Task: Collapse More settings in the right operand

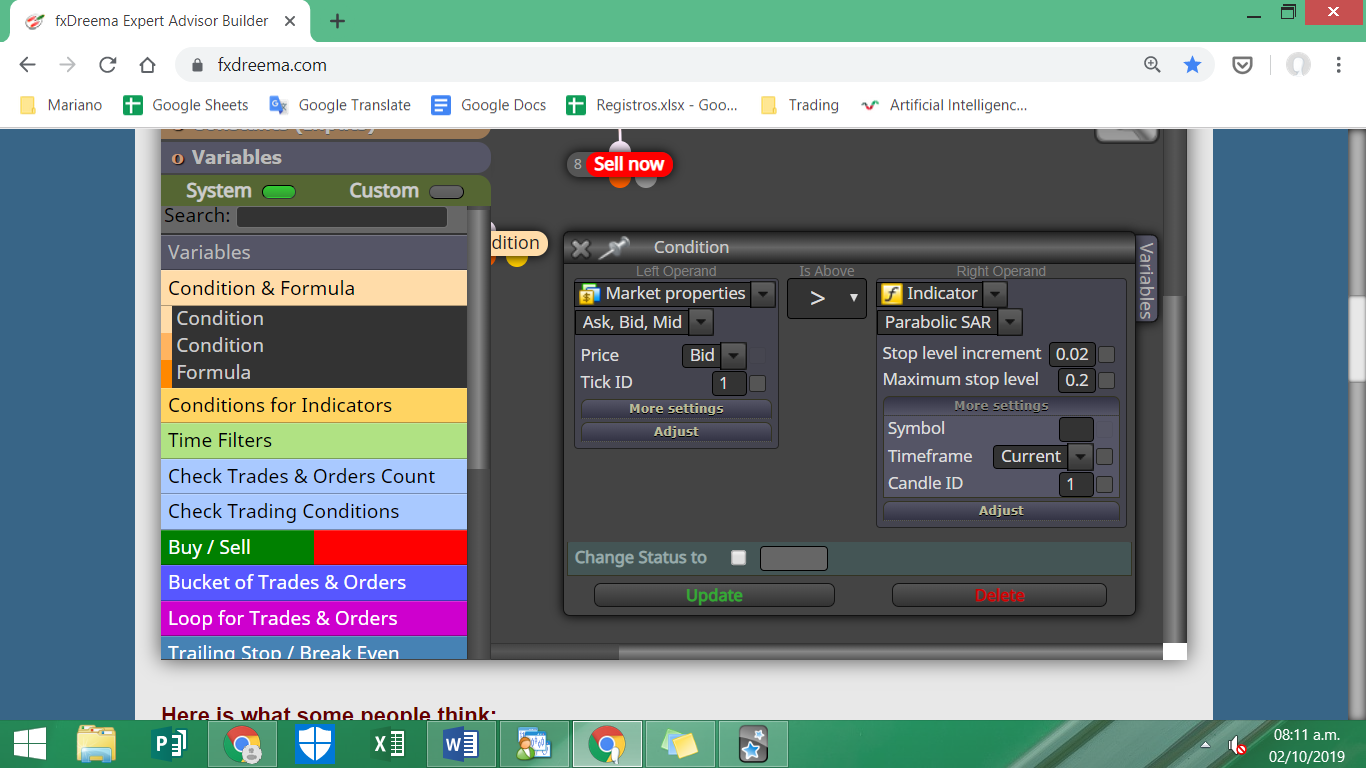Action: [x=1001, y=406]
